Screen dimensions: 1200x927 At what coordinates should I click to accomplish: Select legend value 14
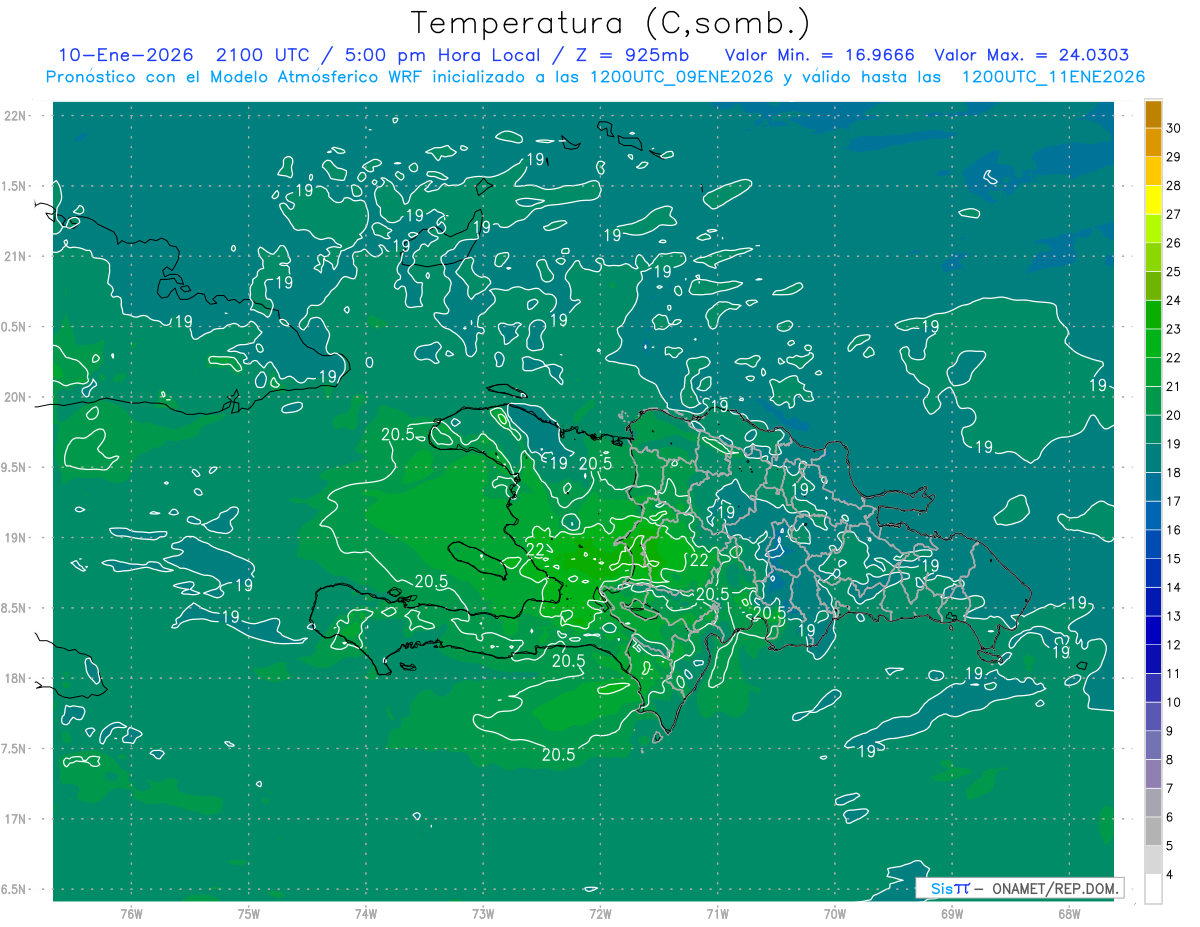coord(1173,587)
